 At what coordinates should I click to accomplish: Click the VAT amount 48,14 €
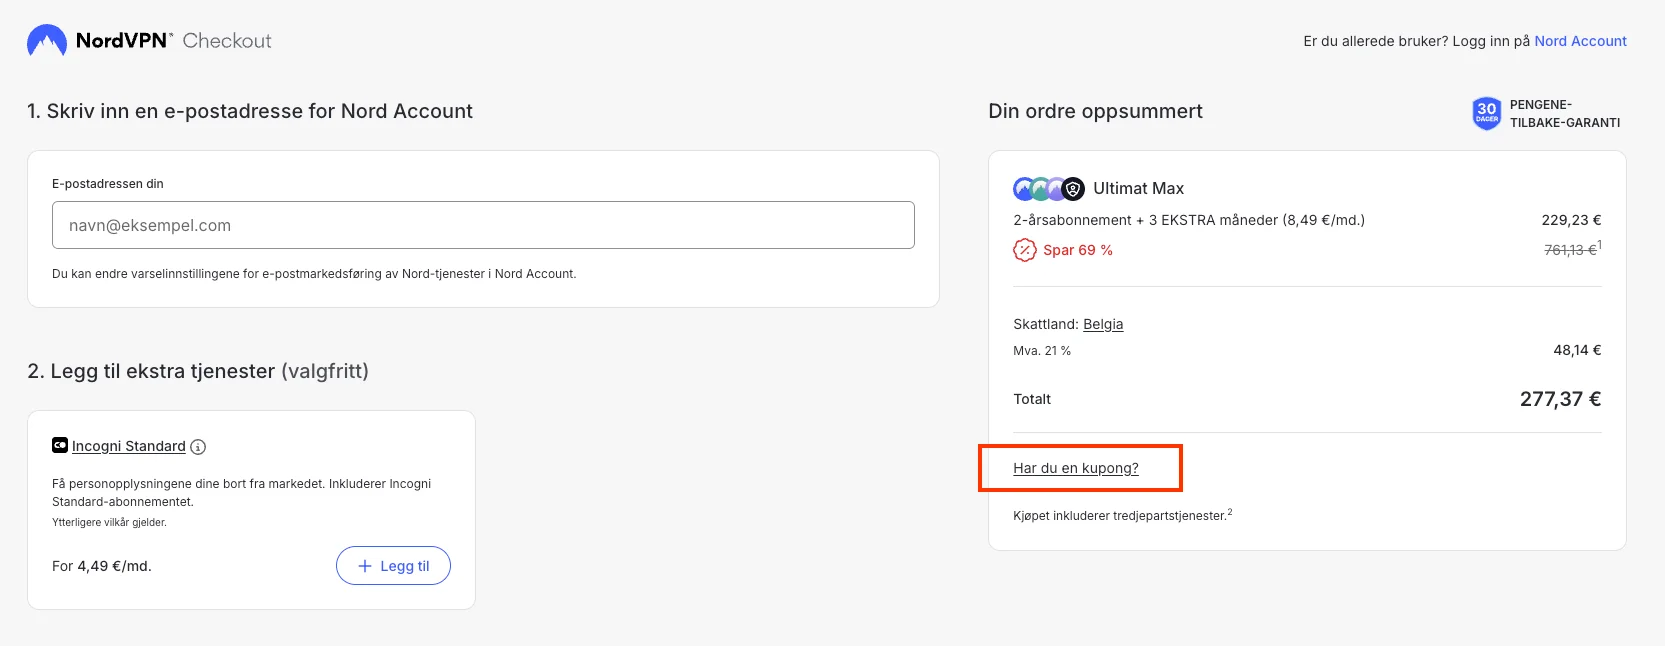(x=1577, y=350)
